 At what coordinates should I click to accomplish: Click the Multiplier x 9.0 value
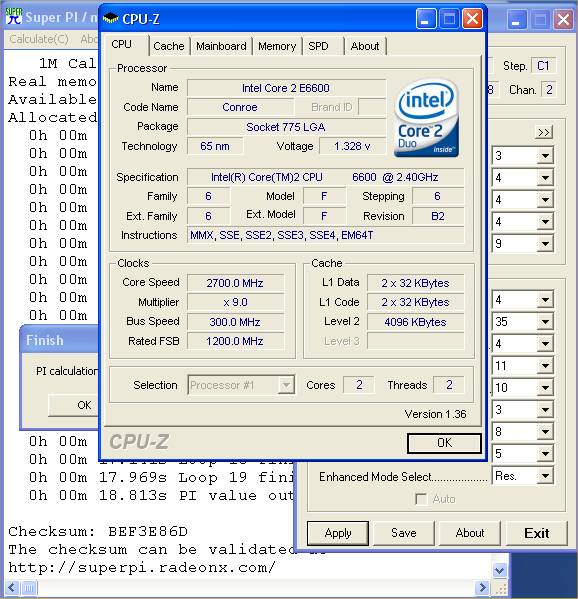click(235, 302)
